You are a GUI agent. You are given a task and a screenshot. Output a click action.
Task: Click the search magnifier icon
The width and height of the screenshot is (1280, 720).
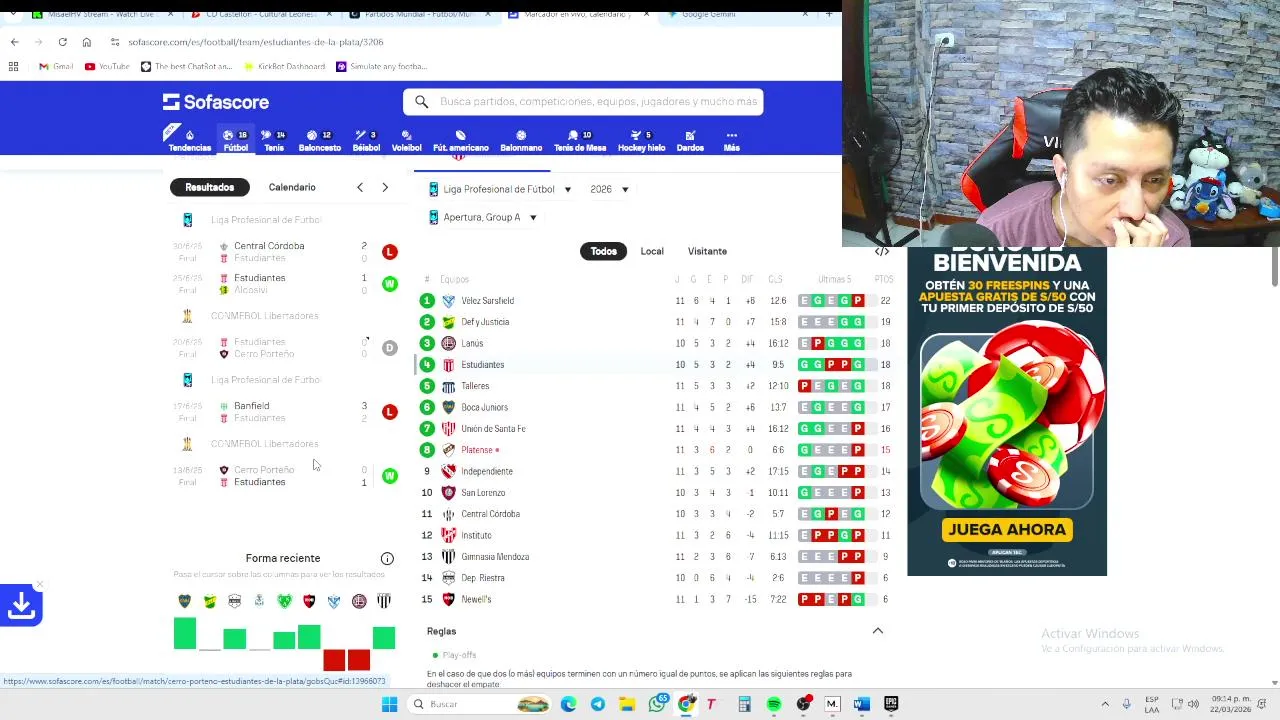[x=421, y=102]
